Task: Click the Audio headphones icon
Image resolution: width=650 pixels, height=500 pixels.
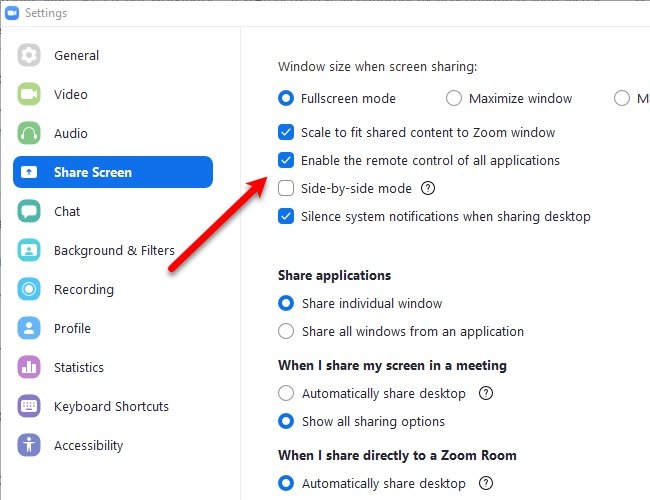Action: click(29, 134)
